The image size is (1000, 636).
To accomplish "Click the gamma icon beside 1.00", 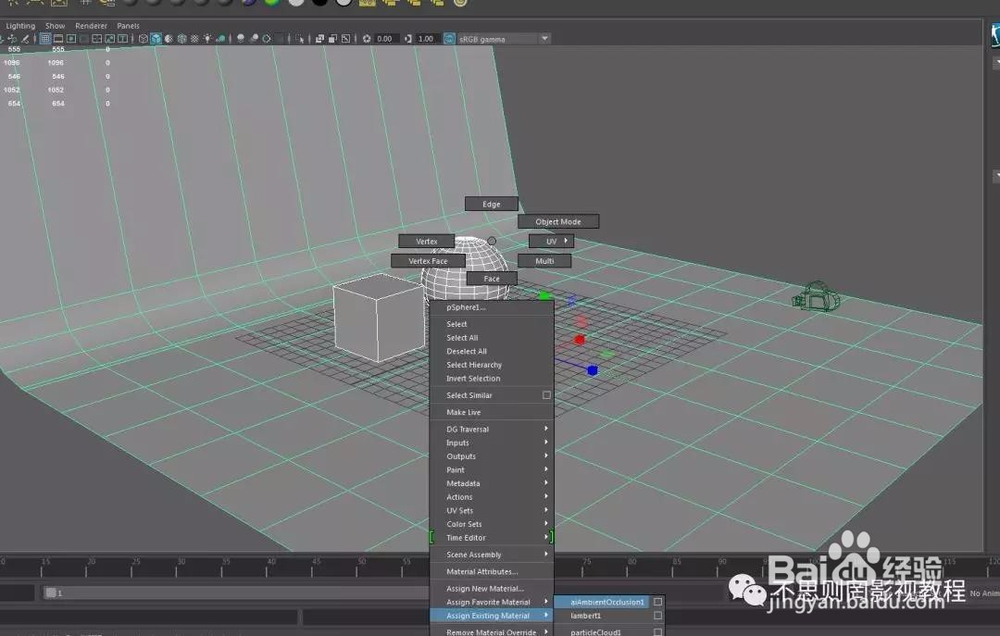I will pyautogui.click(x=408, y=39).
